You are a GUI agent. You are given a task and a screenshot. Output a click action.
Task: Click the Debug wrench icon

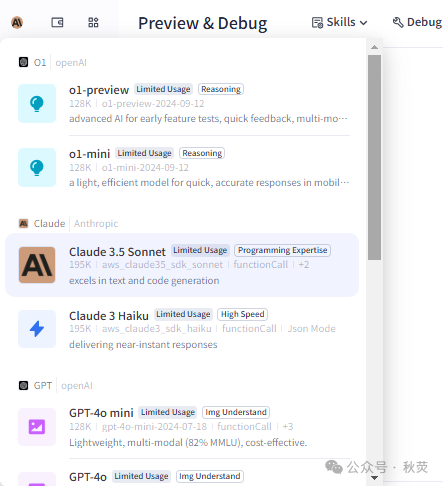coord(398,22)
